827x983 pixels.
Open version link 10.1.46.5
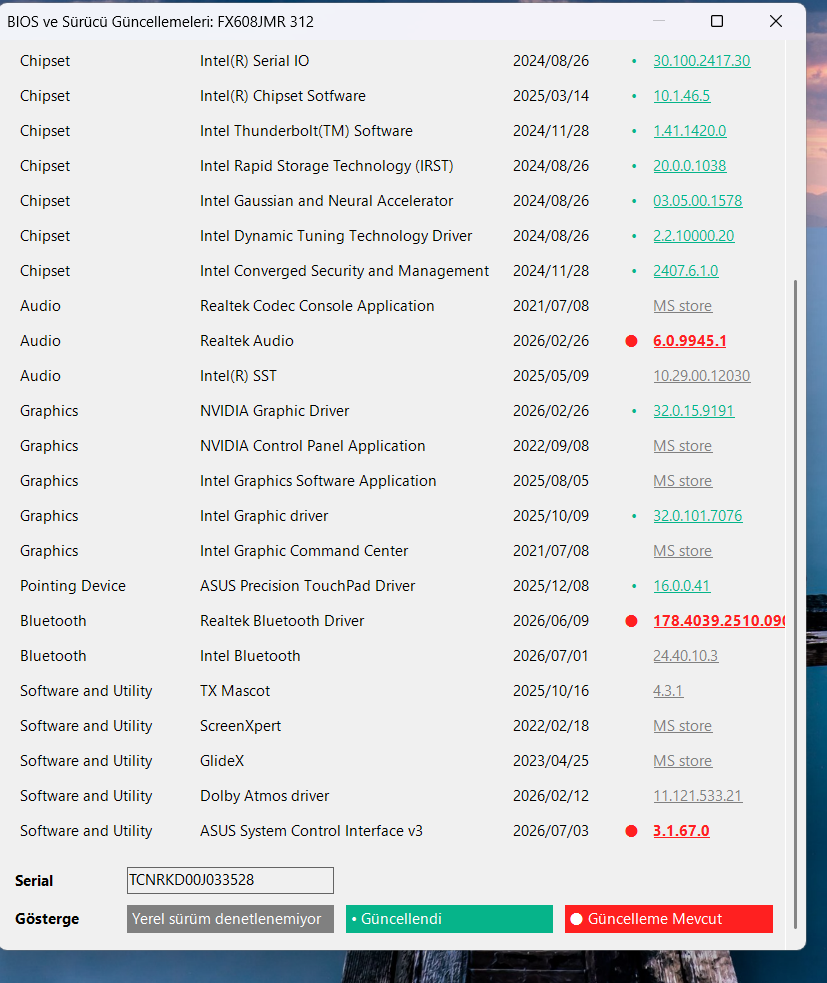pyautogui.click(x=682, y=96)
